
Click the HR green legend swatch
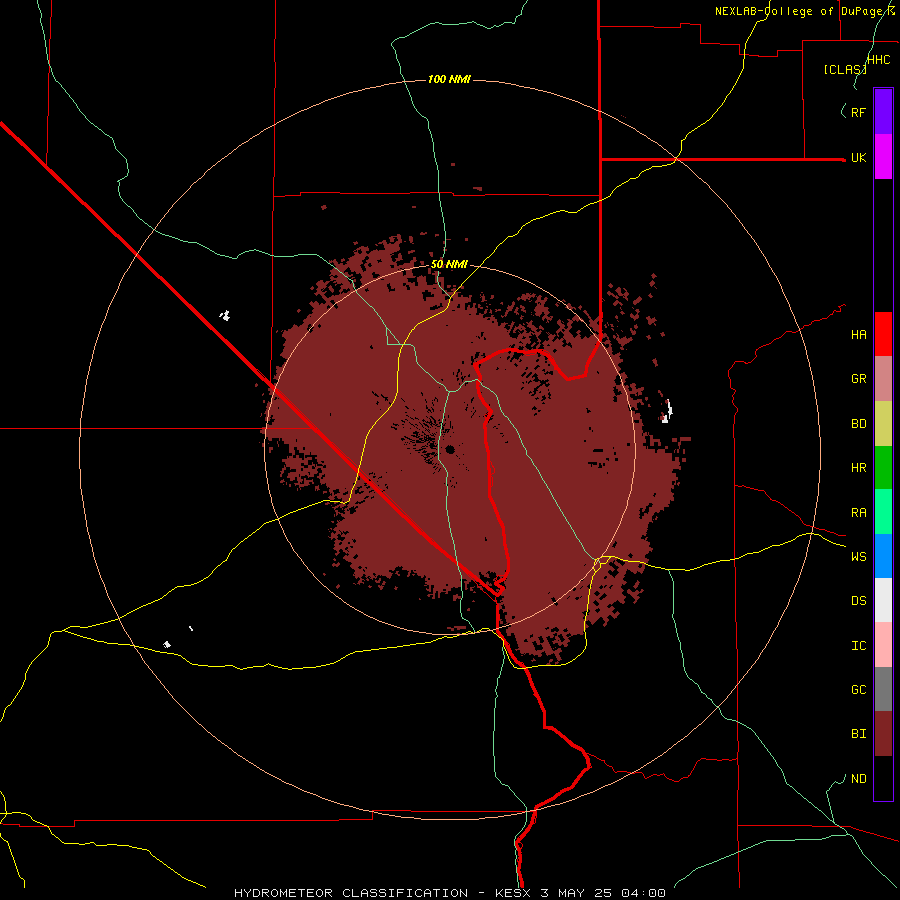pyautogui.click(x=883, y=467)
